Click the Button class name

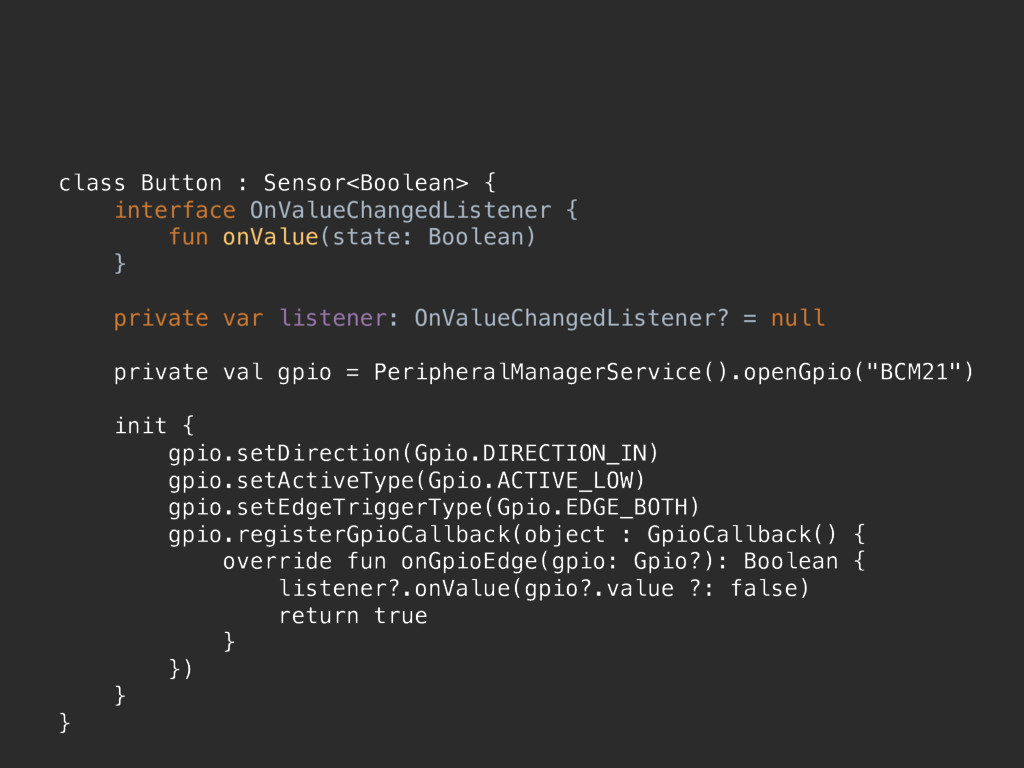tap(182, 183)
